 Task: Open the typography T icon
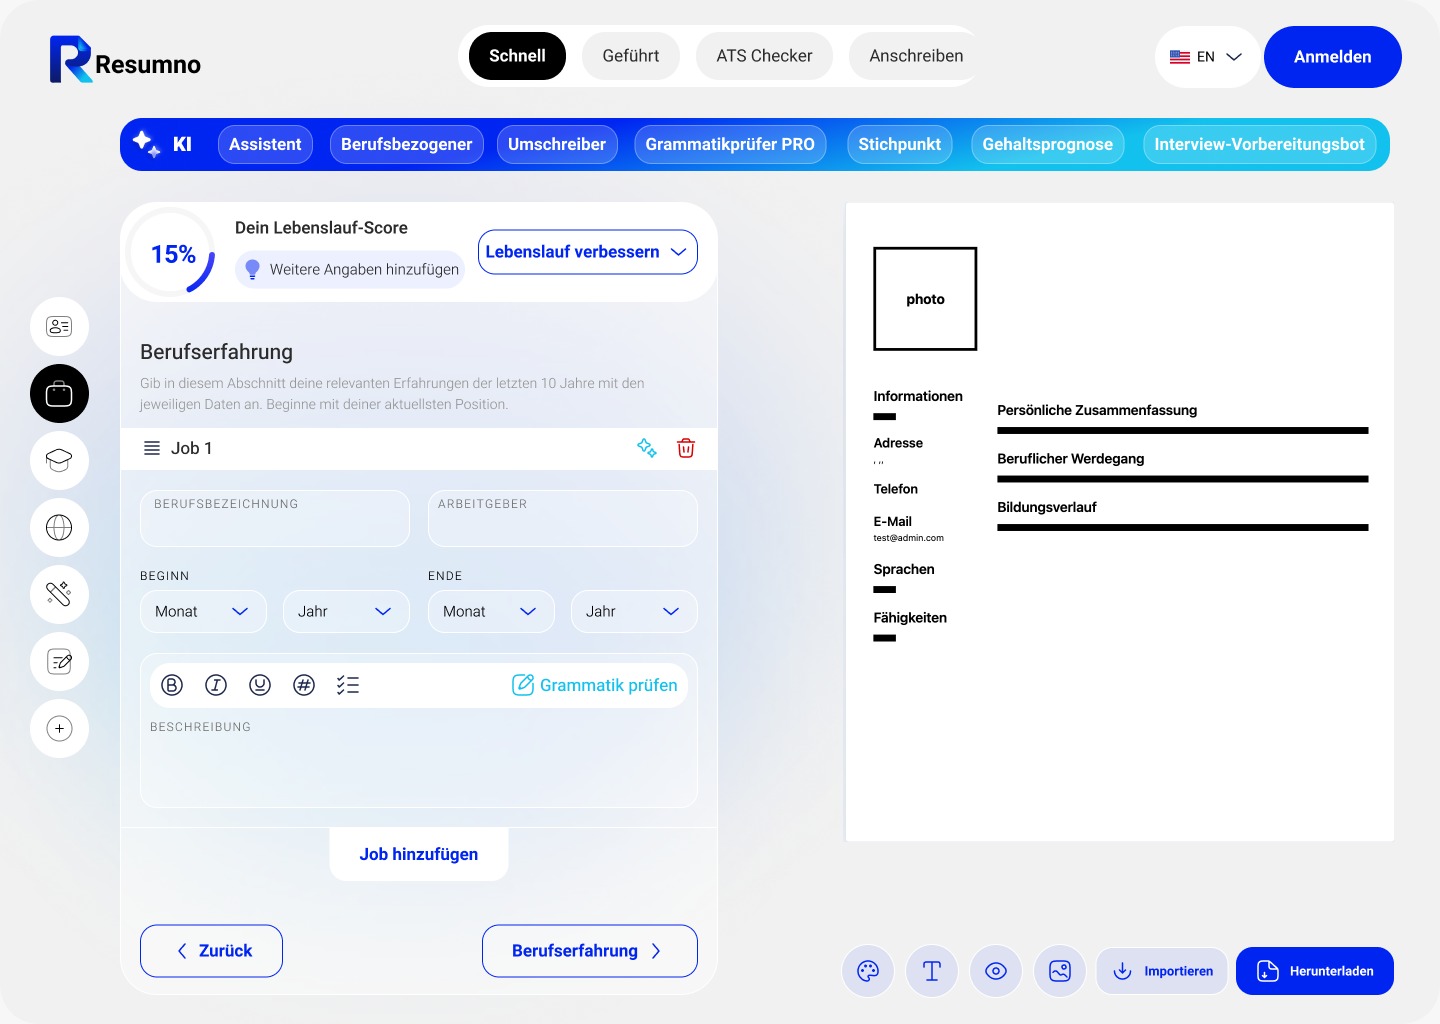tap(932, 971)
